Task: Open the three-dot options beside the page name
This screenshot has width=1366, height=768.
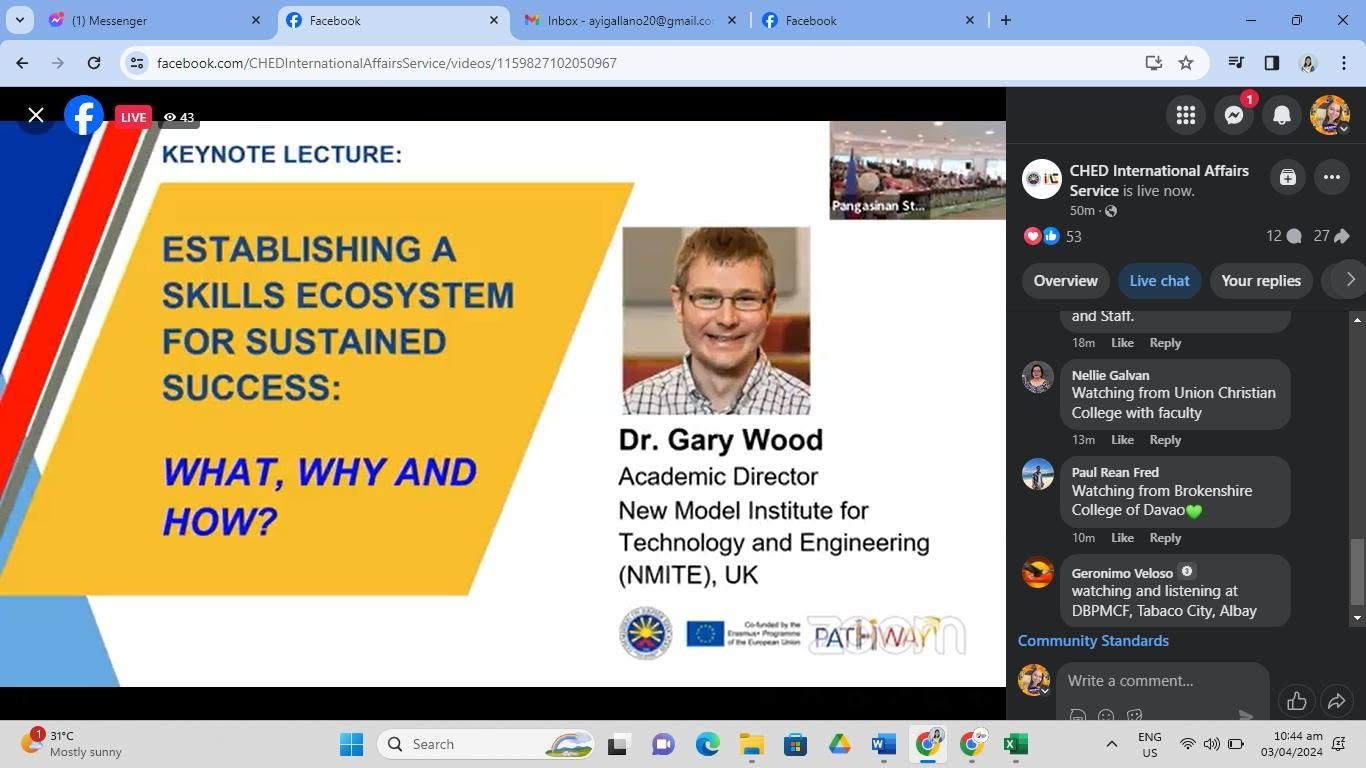Action: 1332,178
